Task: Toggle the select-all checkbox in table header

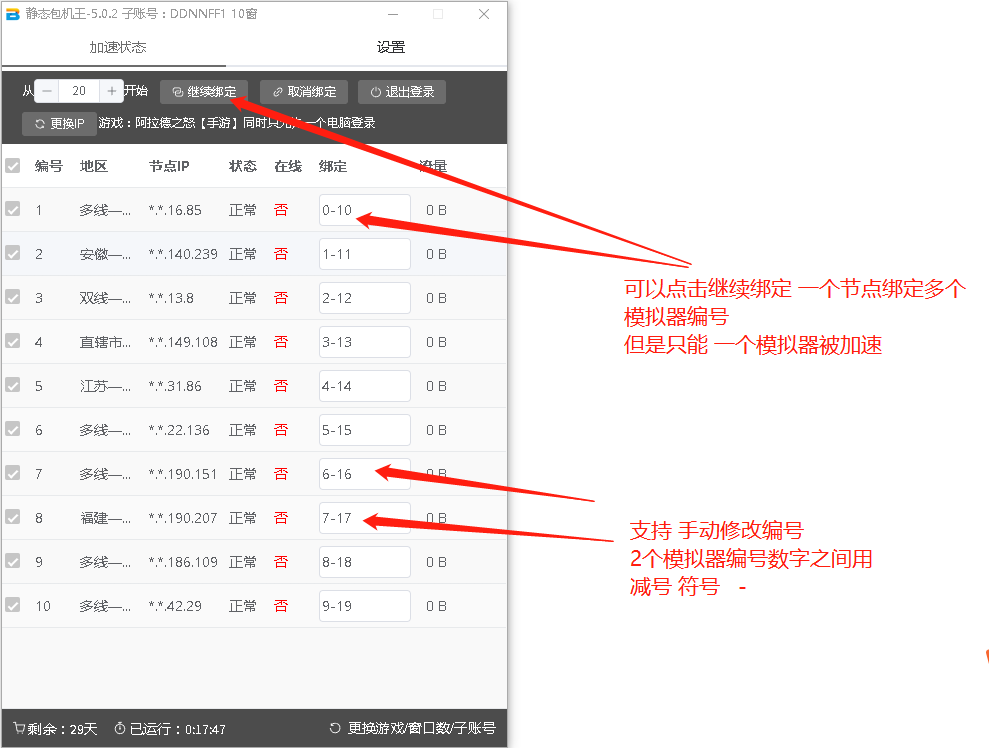Action: tap(13, 166)
